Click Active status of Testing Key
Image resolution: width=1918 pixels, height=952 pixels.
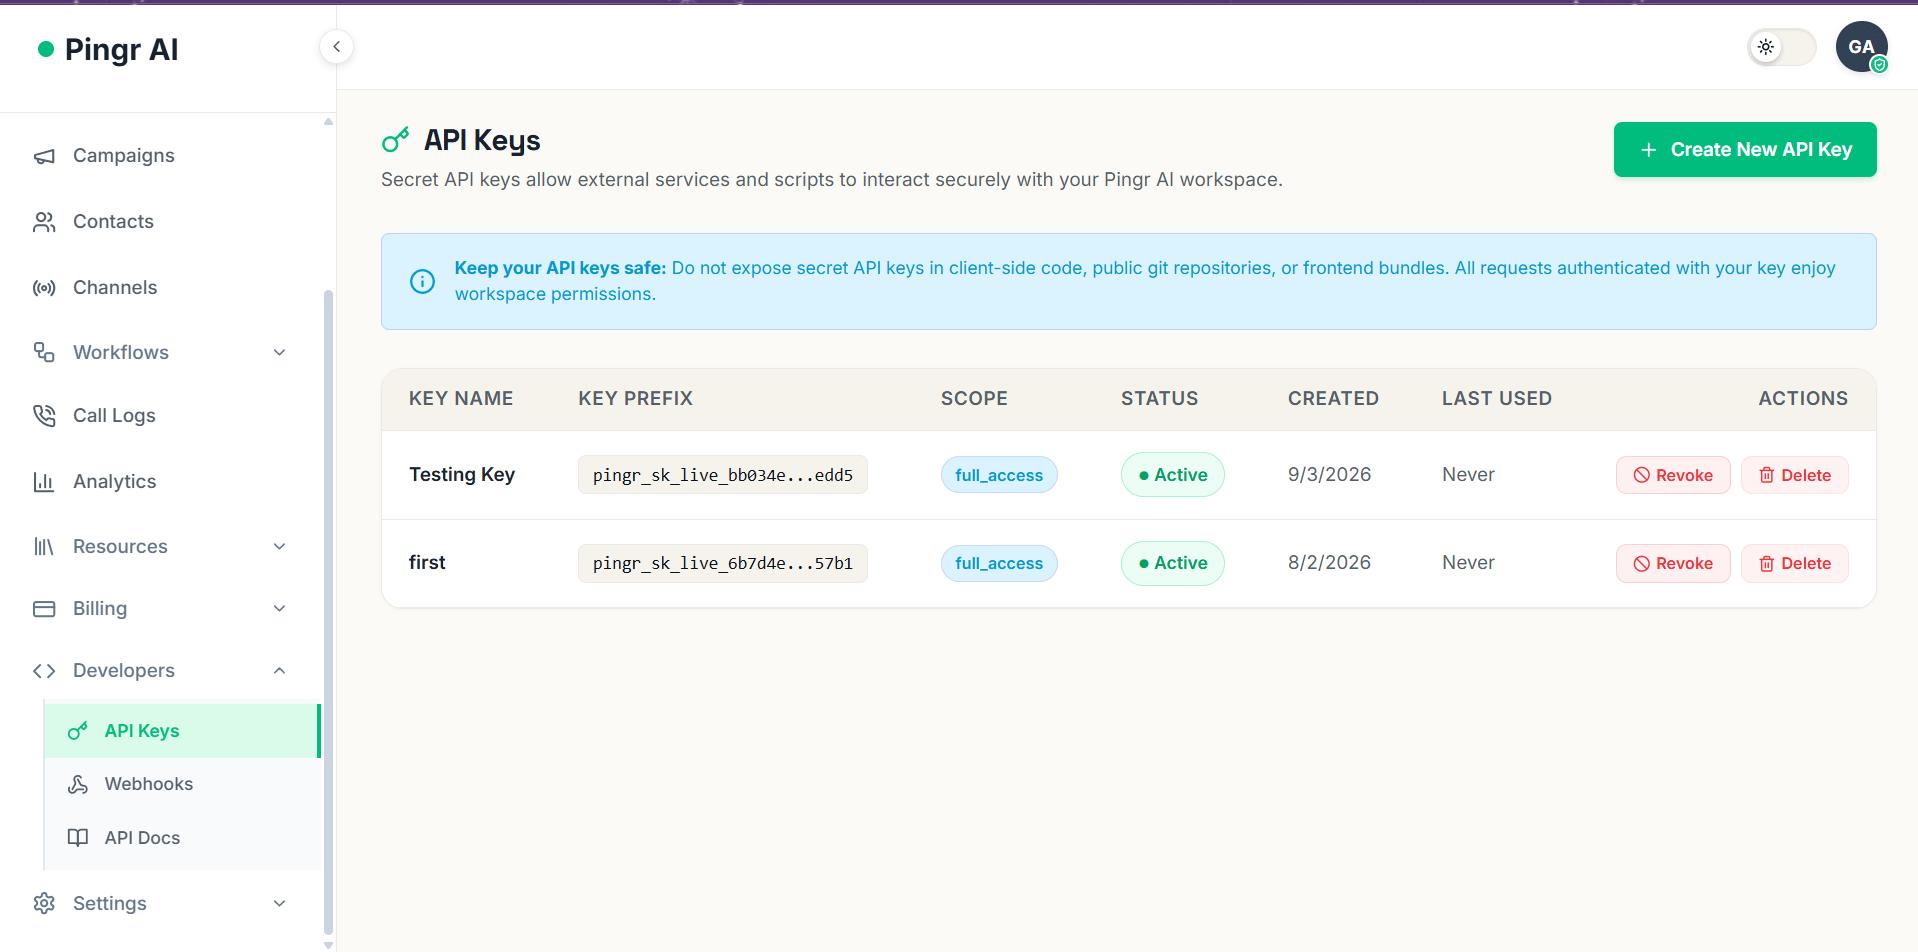pos(1173,475)
